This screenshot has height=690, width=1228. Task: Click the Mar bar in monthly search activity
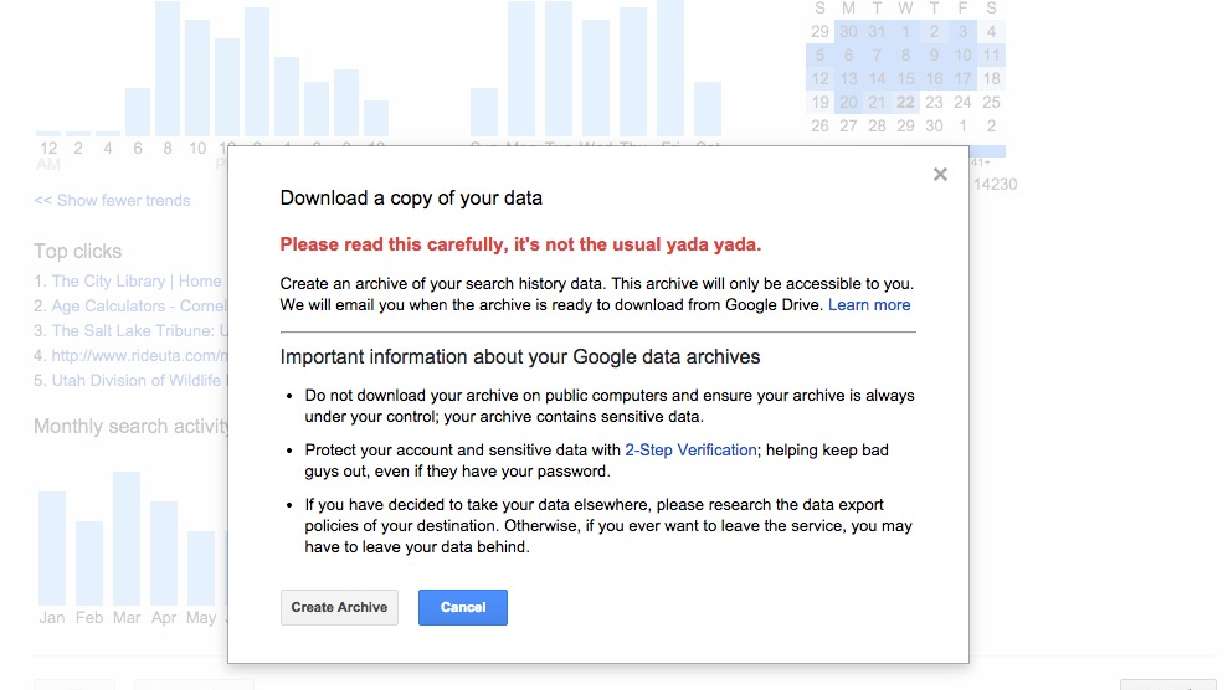click(126, 535)
